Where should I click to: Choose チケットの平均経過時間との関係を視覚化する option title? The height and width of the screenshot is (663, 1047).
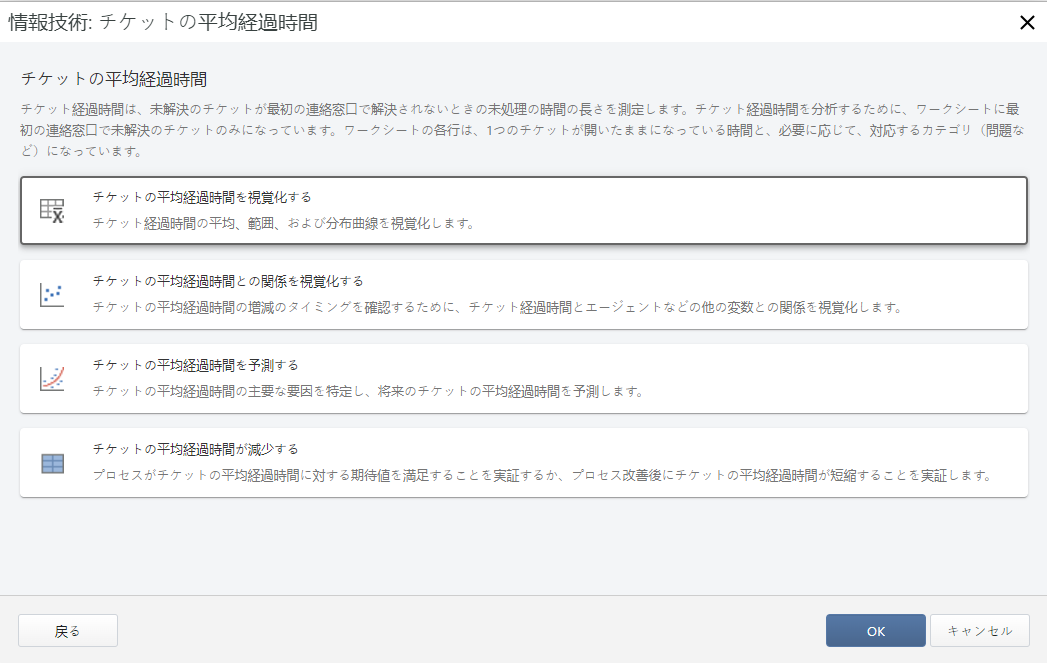point(227,281)
